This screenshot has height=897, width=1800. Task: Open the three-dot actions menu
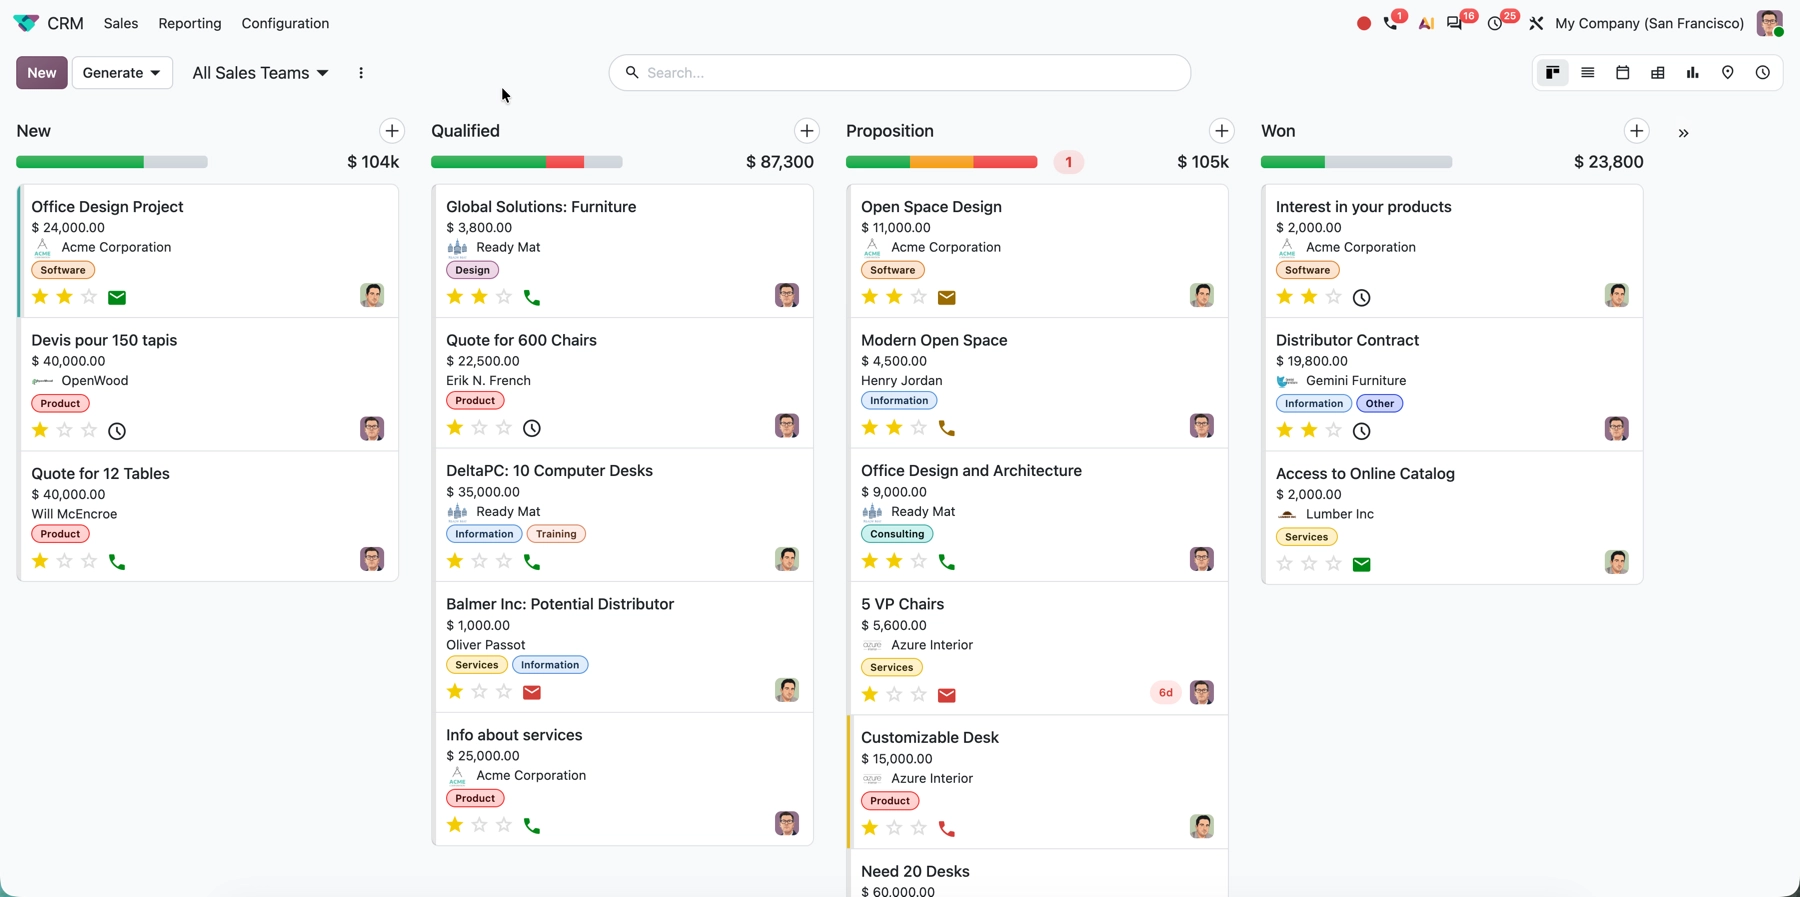point(361,73)
